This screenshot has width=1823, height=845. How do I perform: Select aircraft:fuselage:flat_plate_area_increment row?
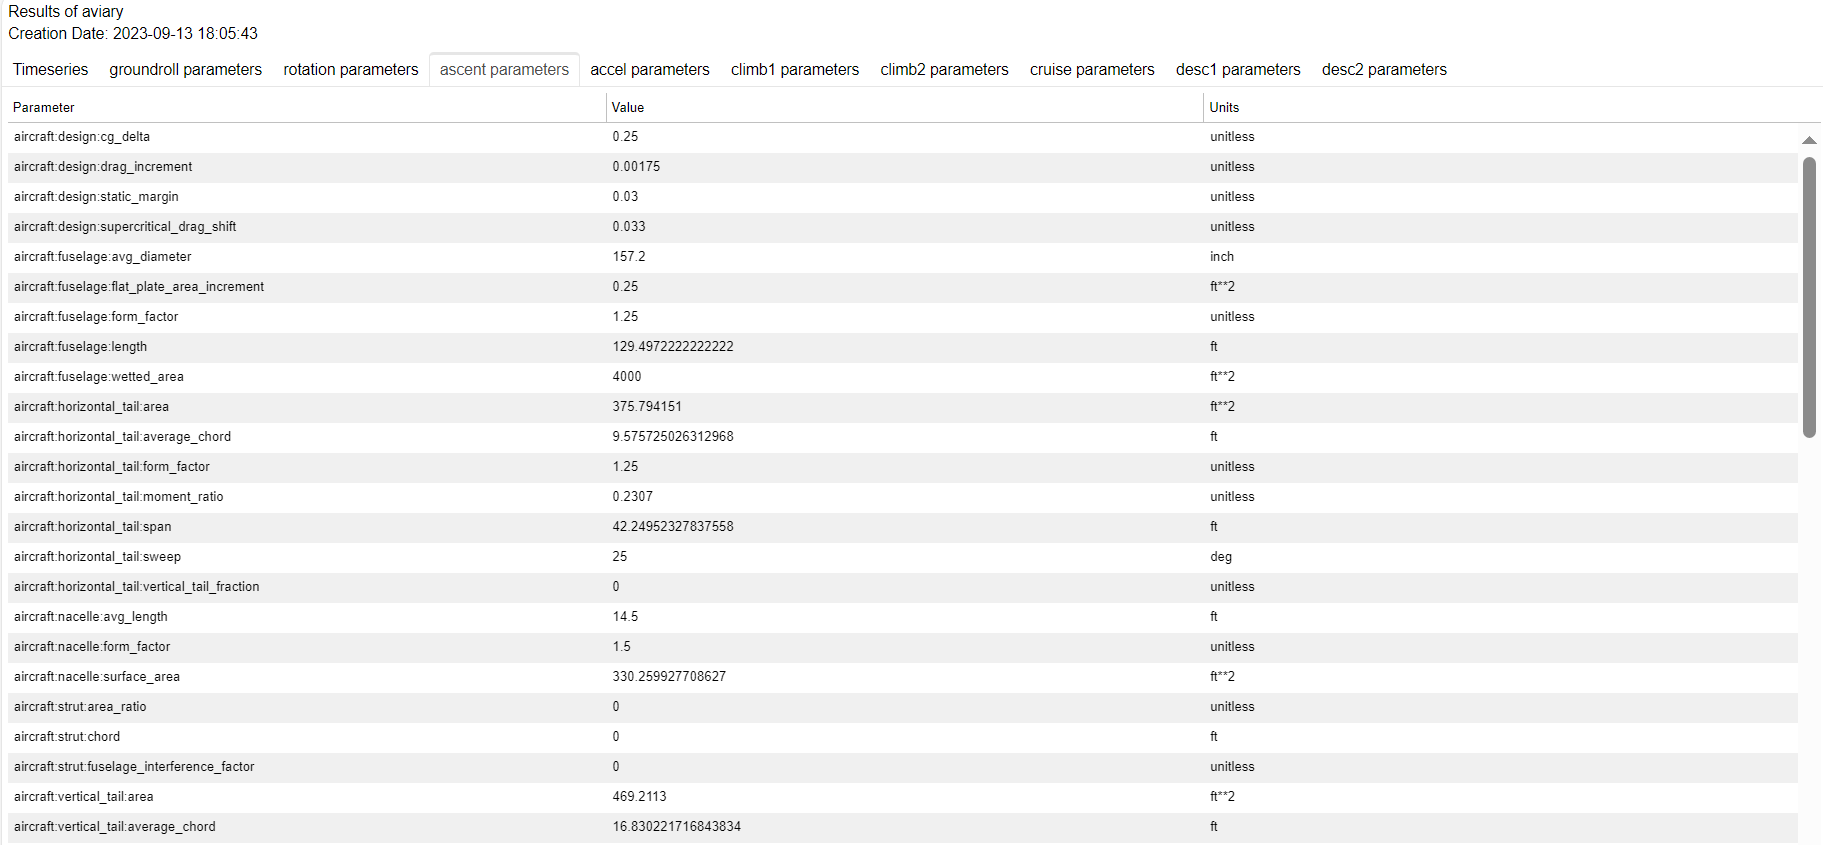(x=903, y=287)
